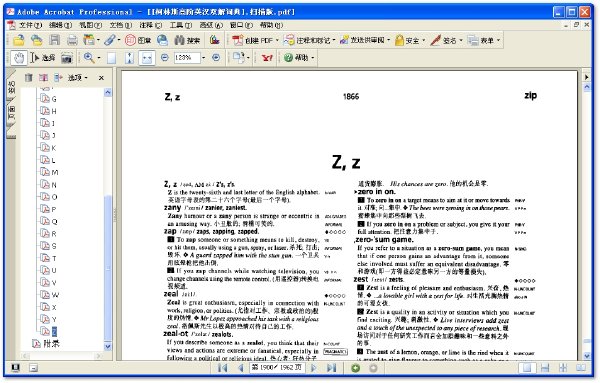
Task: Click the binoculars 搜索 search button
Action: 187,40
